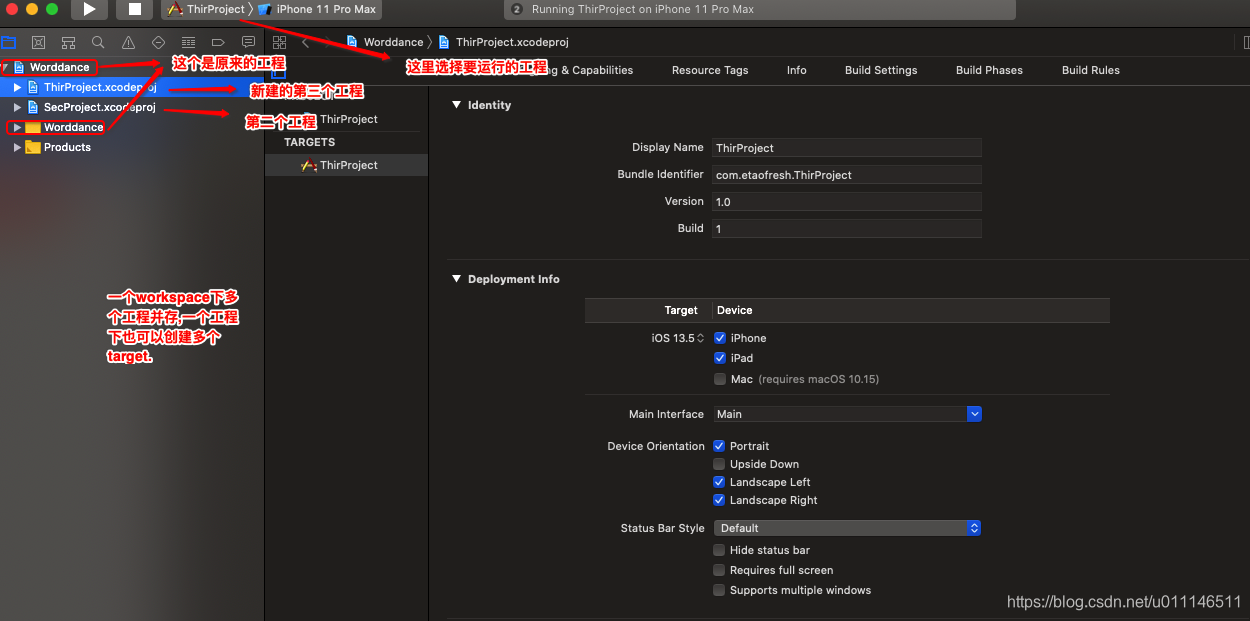Click the Version field showing 1.0
The width and height of the screenshot is (1250, 621).
847,201
